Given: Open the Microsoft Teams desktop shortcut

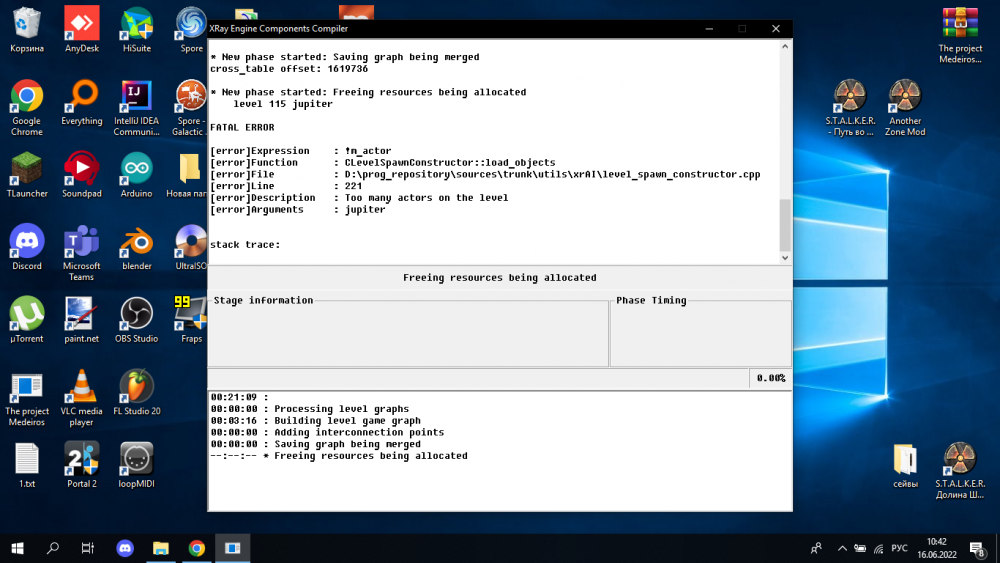Looking at the screenshot, I should [x=82, y=252].
